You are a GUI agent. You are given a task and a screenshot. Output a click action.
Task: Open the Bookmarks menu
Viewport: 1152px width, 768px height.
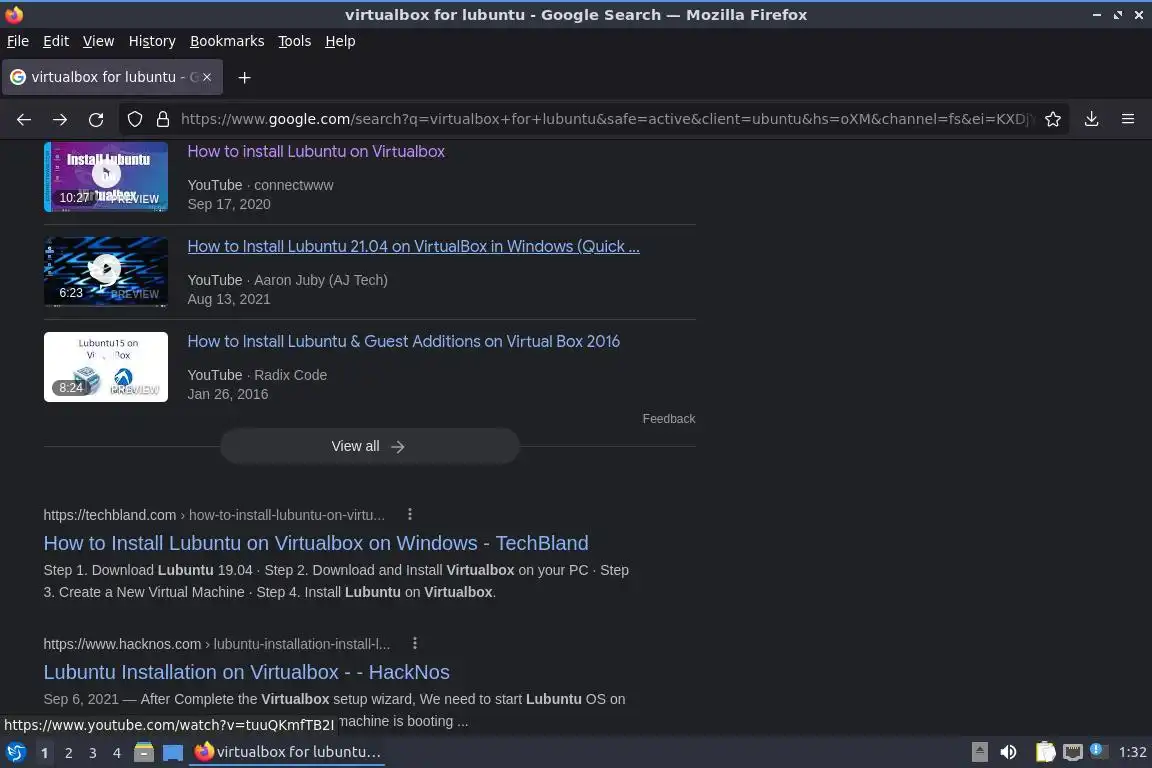pyautogui.click(x=227, y=41)
